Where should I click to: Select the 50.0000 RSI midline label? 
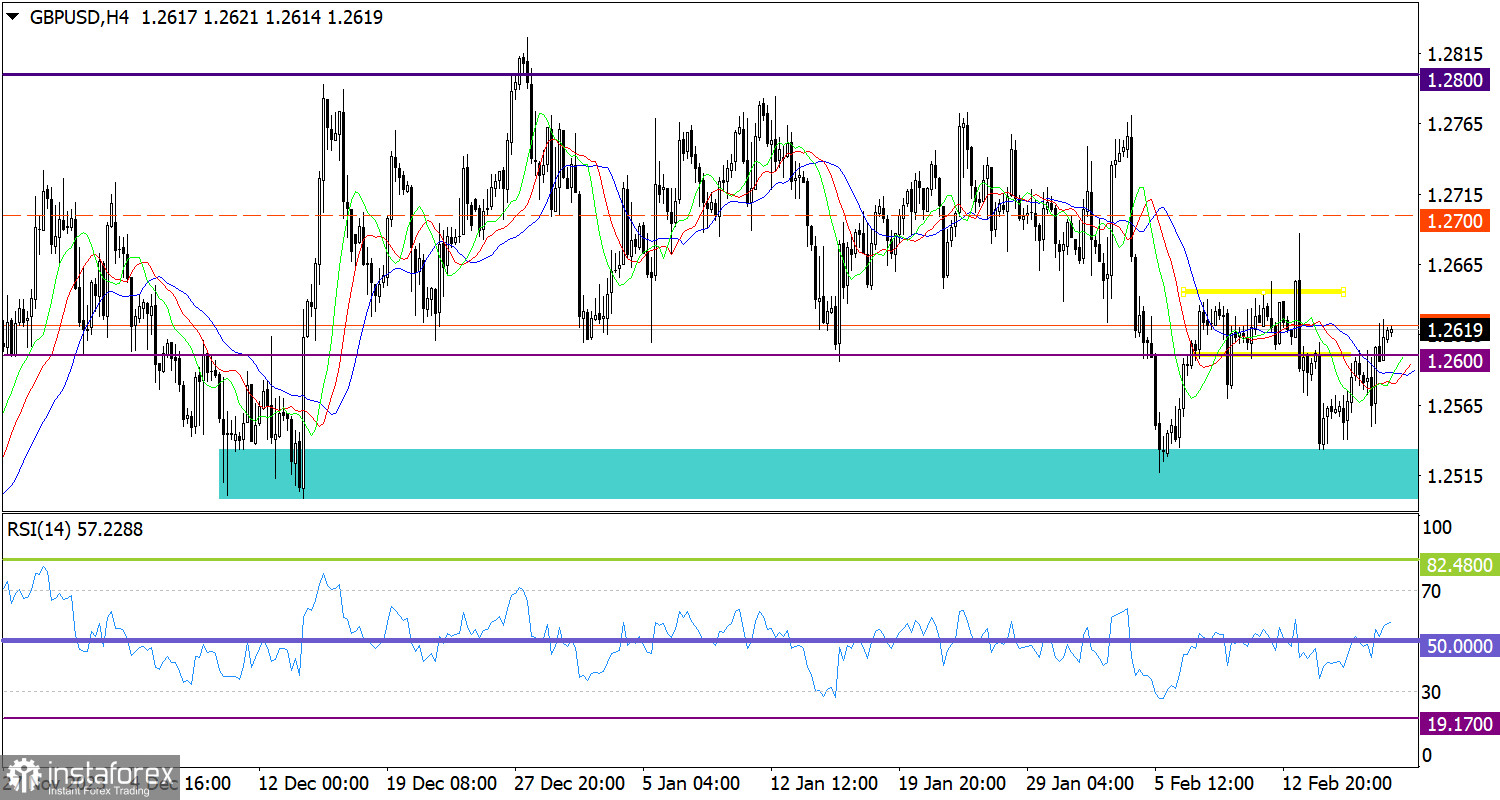1458,647
